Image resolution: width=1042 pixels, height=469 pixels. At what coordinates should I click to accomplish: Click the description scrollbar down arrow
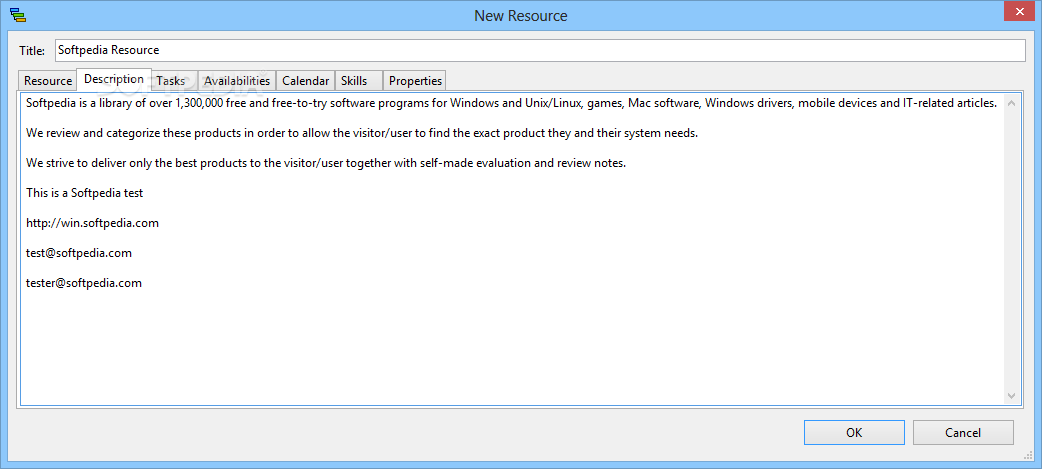[x=1011, y=395]
